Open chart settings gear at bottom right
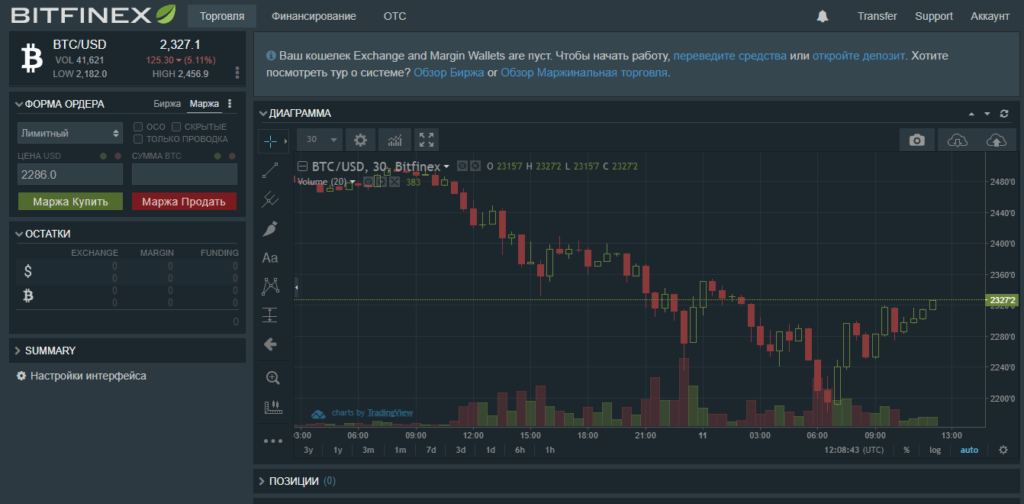This screenshot has width=1024, height=504. [x=1004, y=449]
